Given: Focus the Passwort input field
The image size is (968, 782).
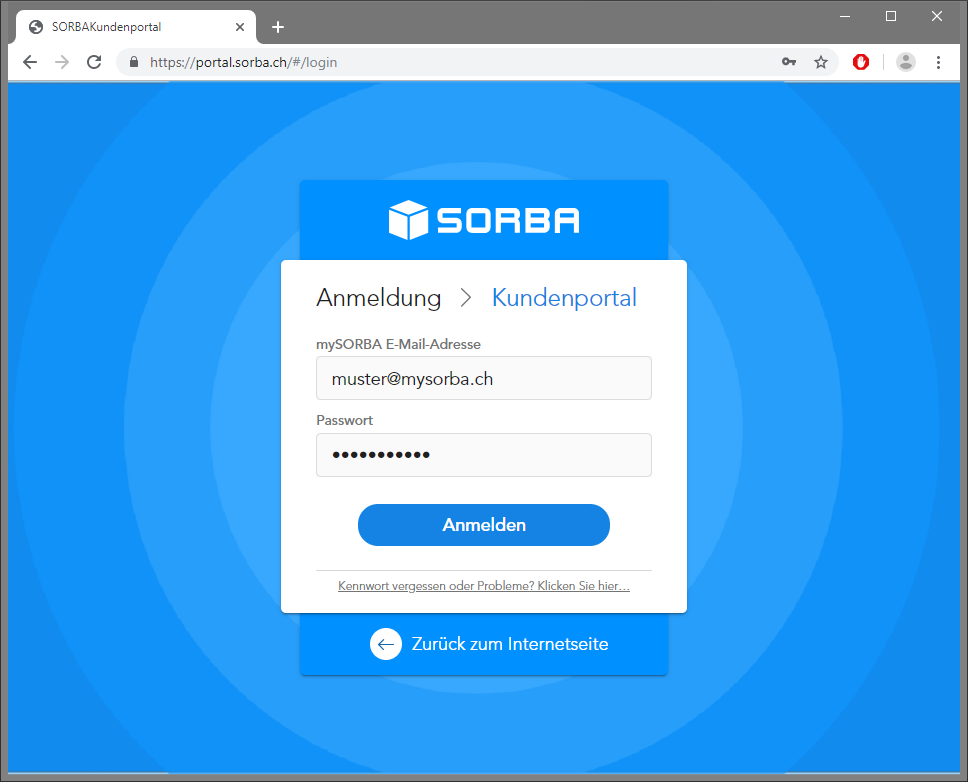Looking at the screenshot, I should click(x=484, y=455).
